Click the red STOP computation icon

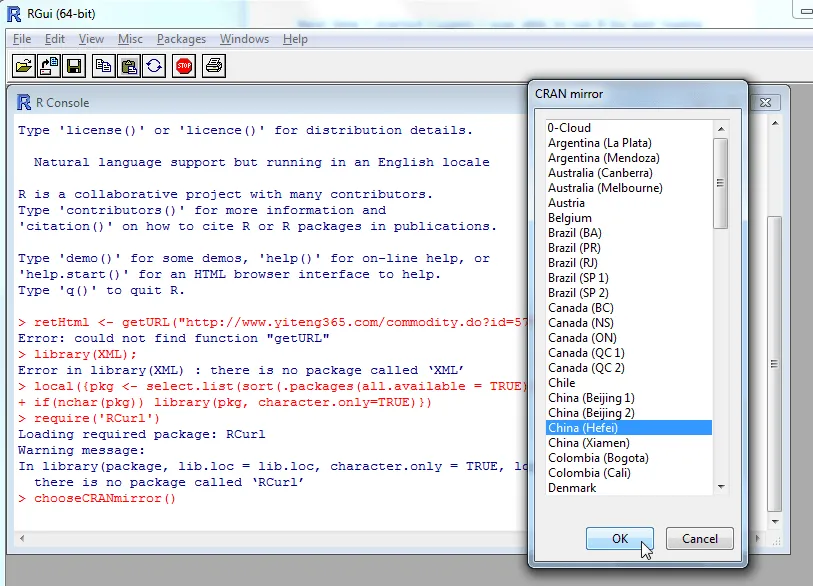click(x=184, y=66)
